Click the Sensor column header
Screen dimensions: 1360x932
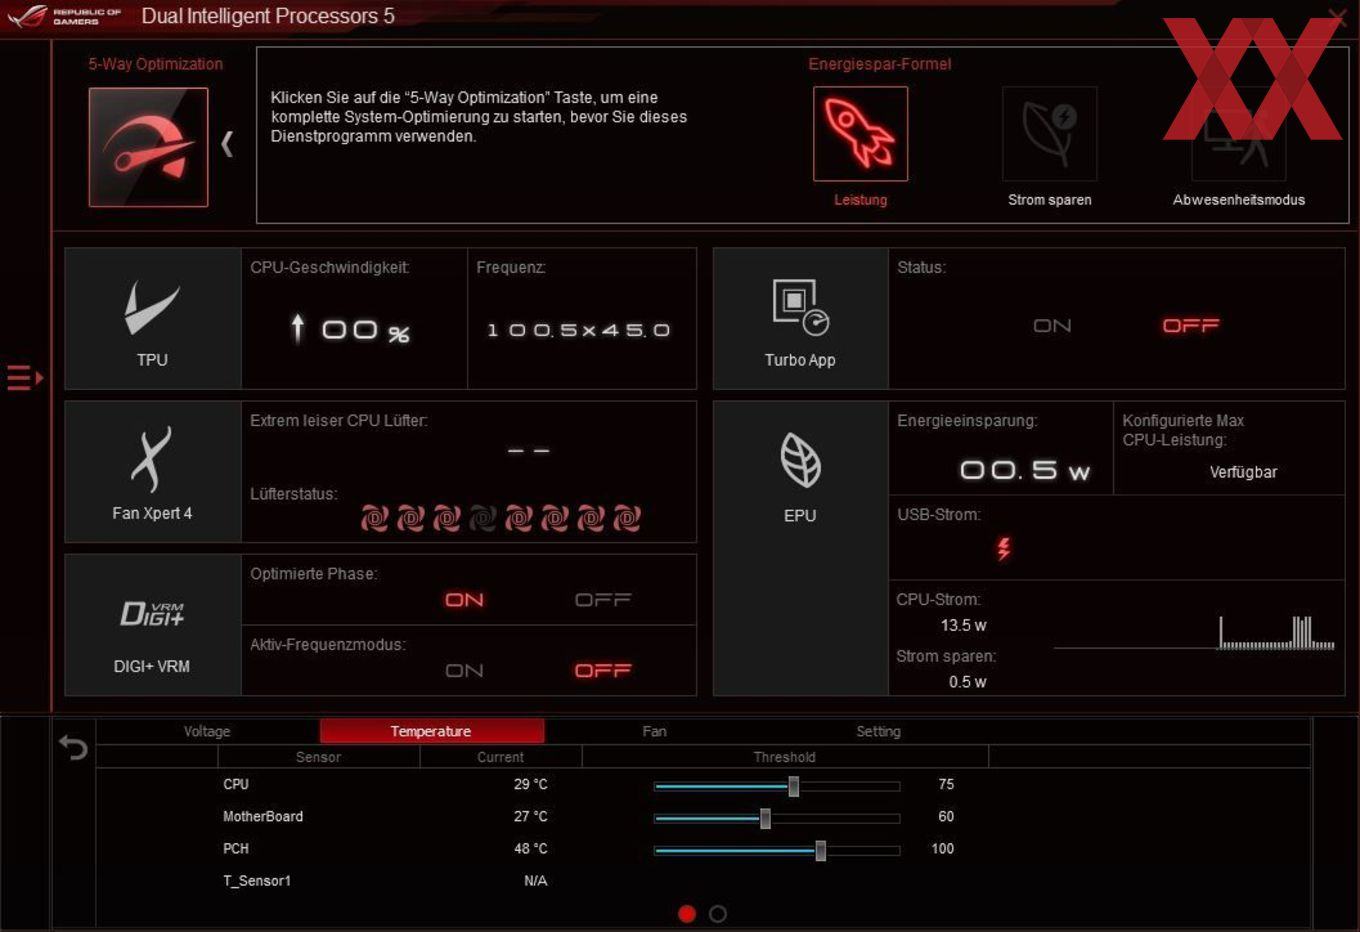[318, 757]
